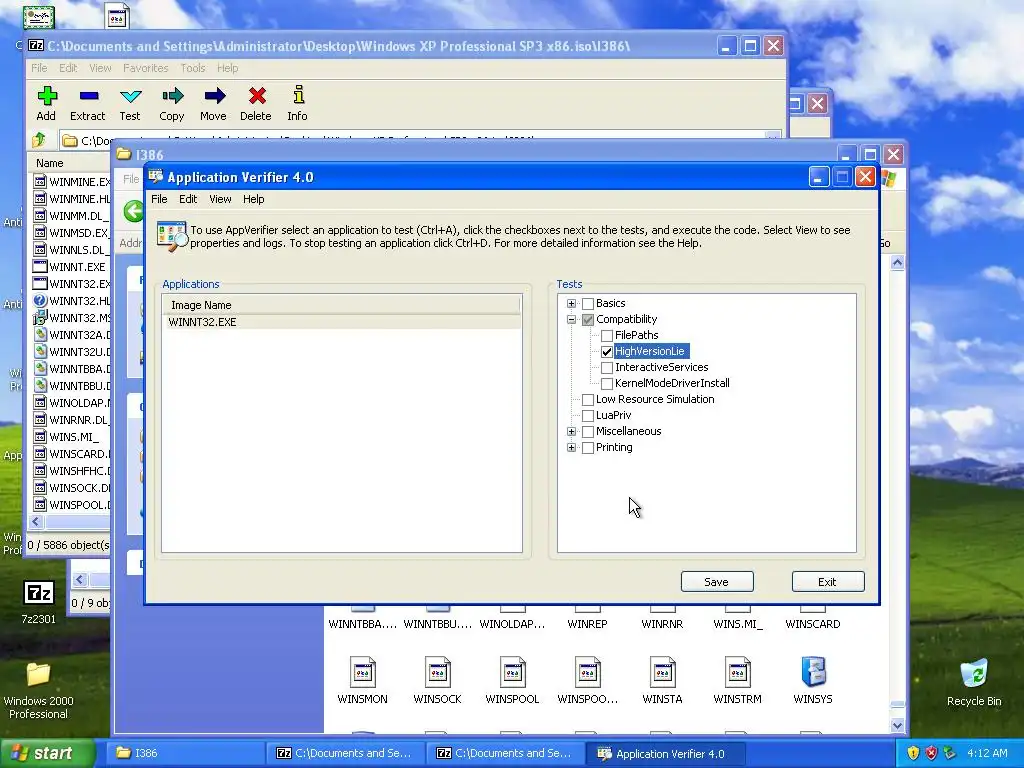1024x768 pixels.
Task: Click the Add icon in 7-Zip toolbar
Action: click(x=47, y=96)
